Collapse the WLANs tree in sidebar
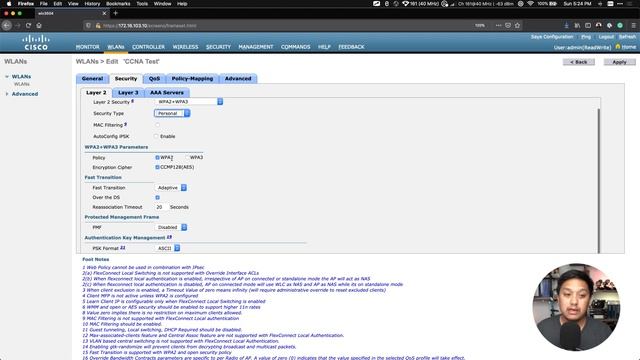 7,77
